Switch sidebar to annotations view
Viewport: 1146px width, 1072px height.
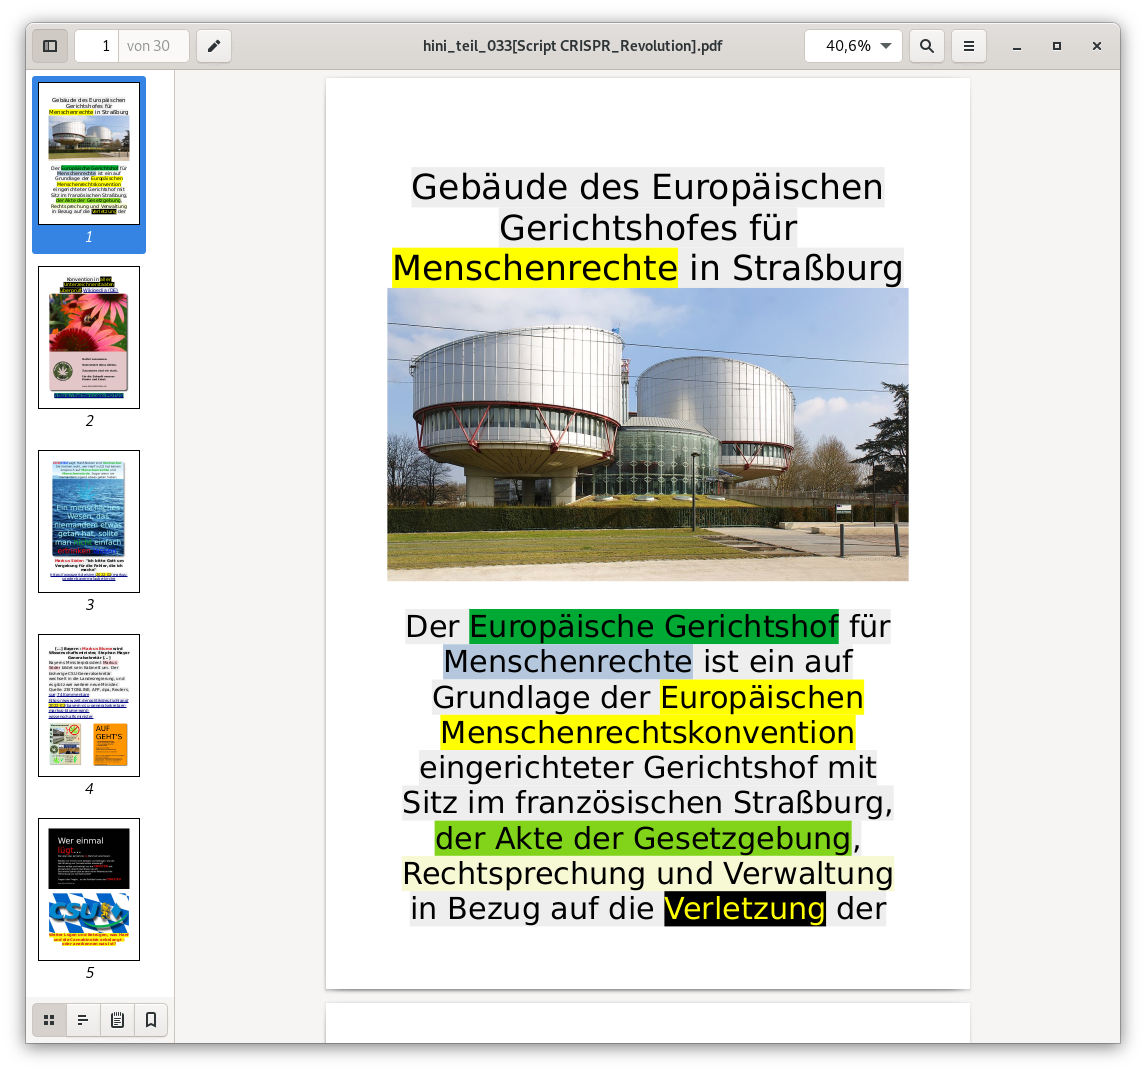pos(117,1020)
